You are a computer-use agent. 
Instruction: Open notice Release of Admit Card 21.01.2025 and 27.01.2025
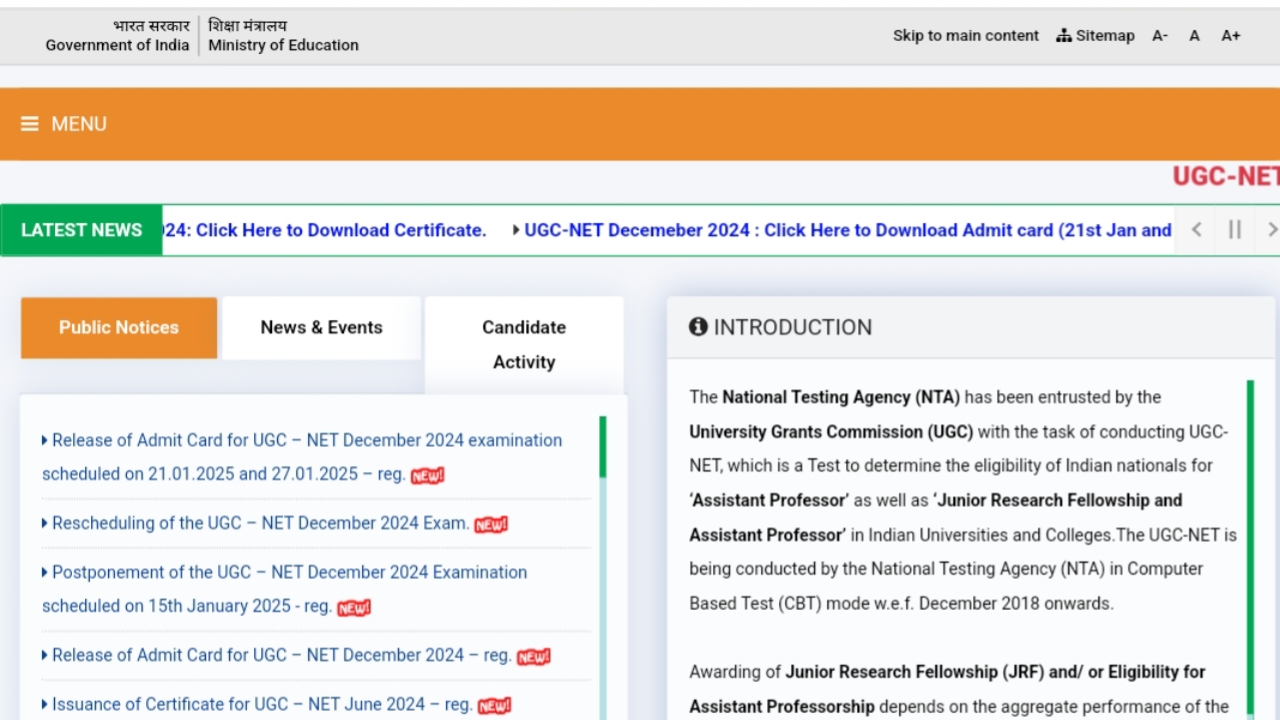pos(302,457)
